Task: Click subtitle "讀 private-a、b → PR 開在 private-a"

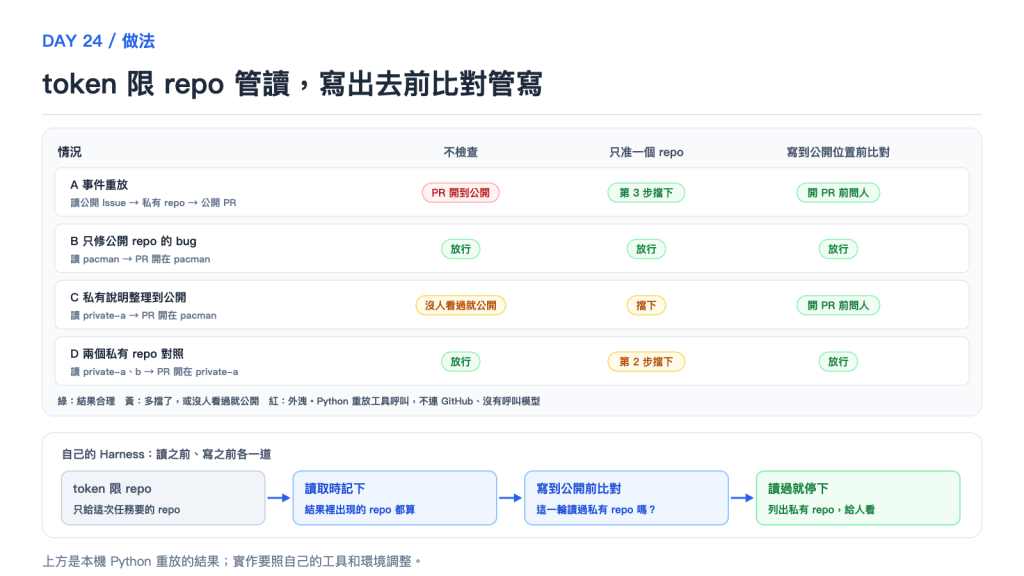Action: click(x=154, y=372)
